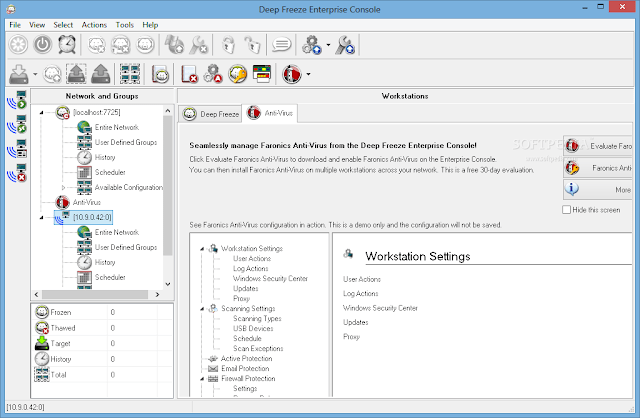The height and width of the screenshot is (418, 640).
Task: Click the sidebar console red-X remove icon
Action: click(x=17, y=173)
